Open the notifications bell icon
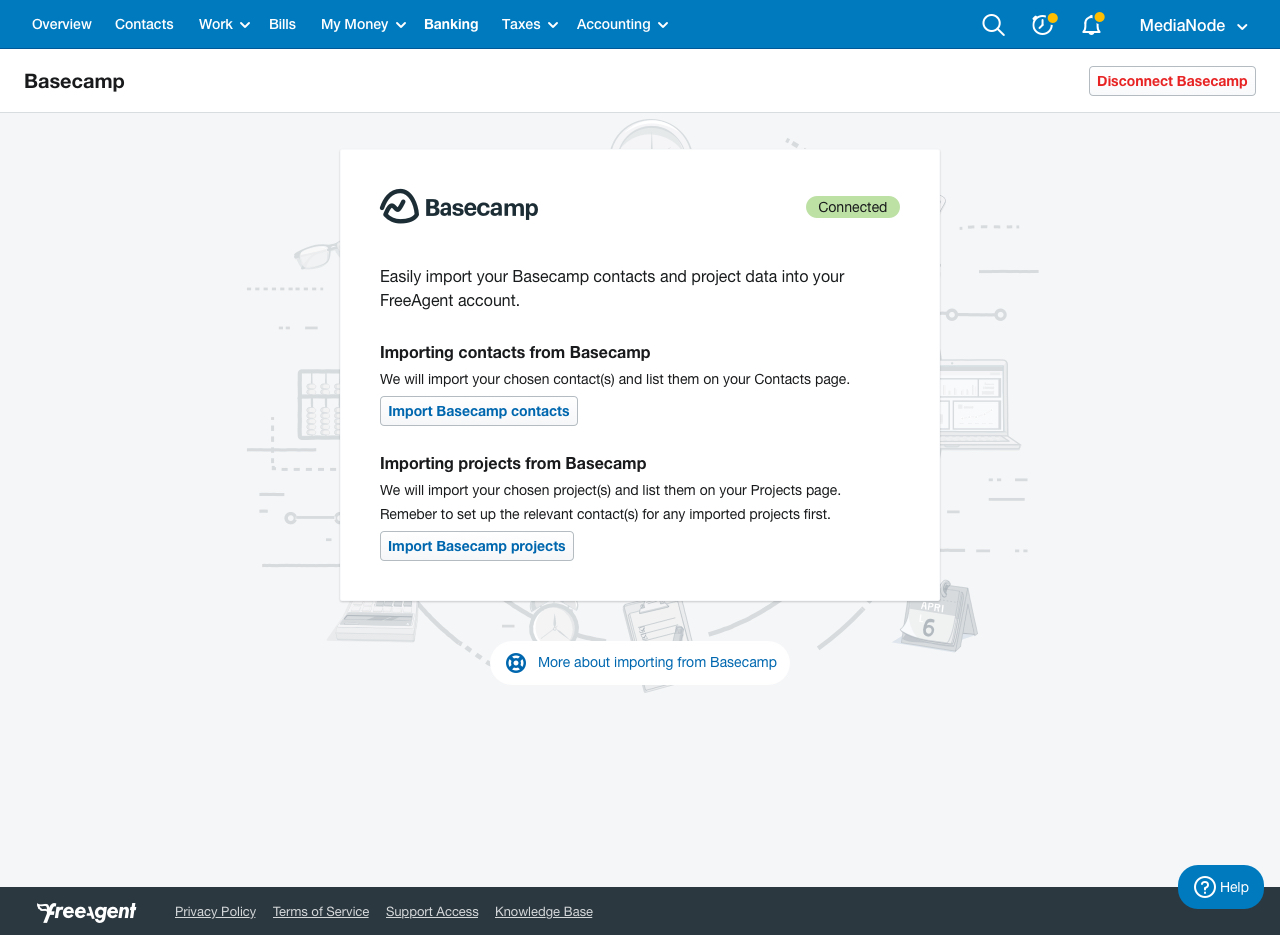Image resolution: width=1280 pixels, height=935 pixels. tap(1089, 25)
